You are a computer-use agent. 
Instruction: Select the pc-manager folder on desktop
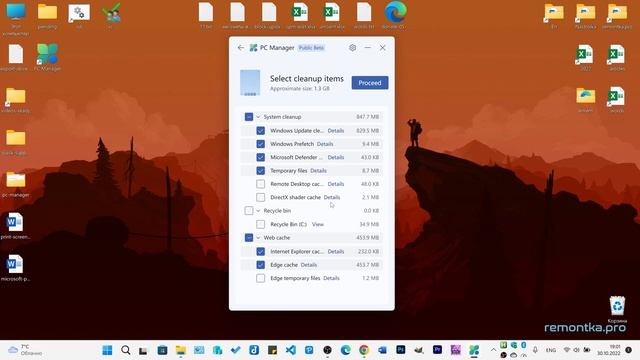pyautogui.click(x=16, y=184)
